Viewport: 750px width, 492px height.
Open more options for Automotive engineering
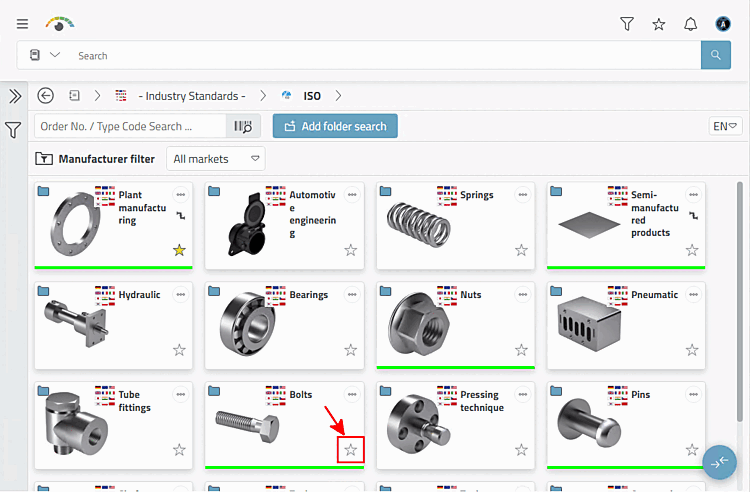[x=352, y=195]
